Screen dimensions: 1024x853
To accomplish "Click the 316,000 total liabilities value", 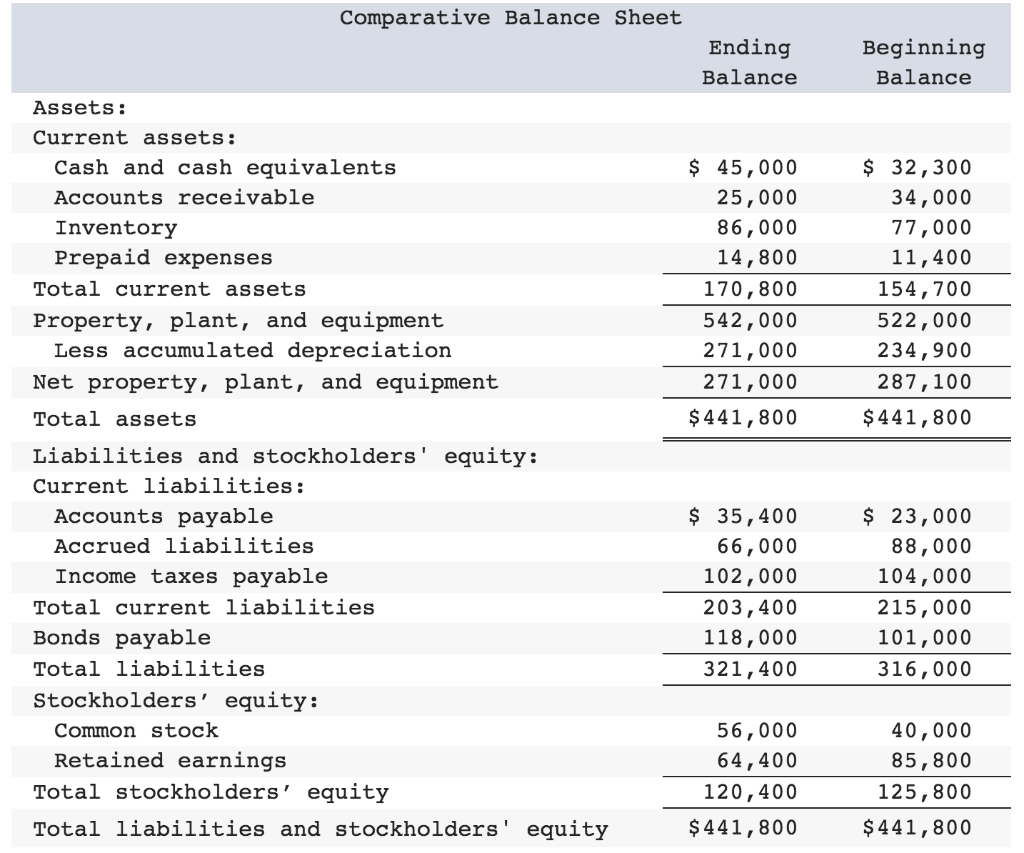I will tap(925, 669).
